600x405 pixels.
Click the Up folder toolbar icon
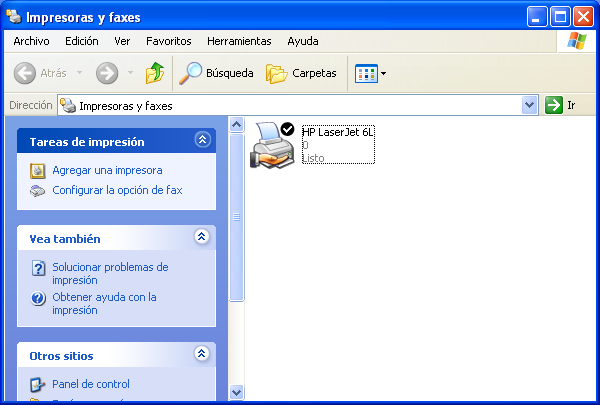(x=155, y=73)
